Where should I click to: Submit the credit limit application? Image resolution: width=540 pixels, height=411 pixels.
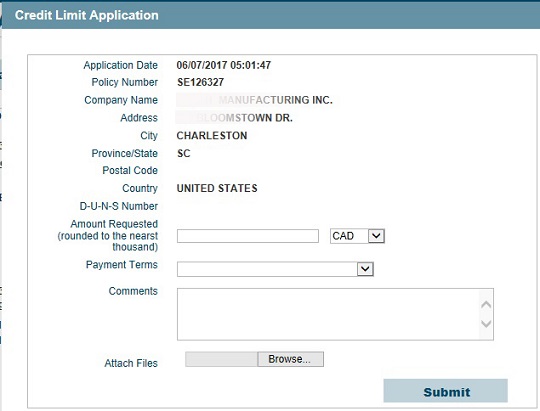[x=446, y=391]
